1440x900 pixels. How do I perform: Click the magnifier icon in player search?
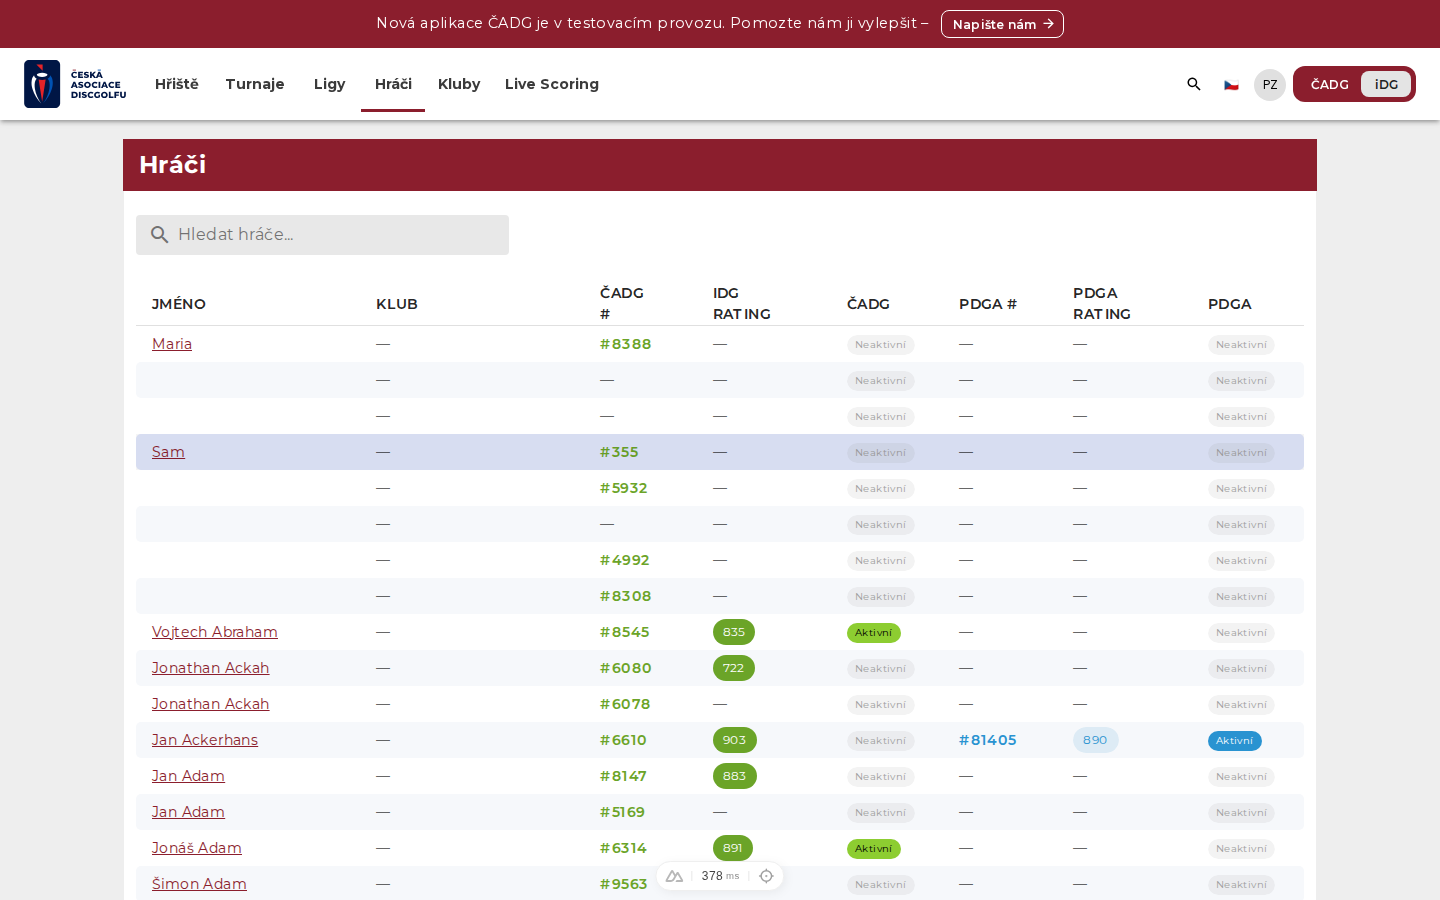point(159,235)
